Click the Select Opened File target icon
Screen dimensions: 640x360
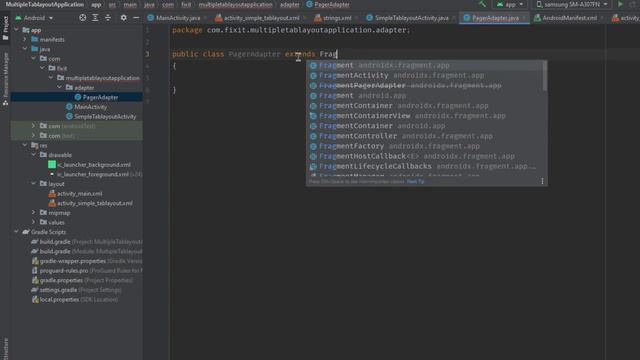[82, 18]
